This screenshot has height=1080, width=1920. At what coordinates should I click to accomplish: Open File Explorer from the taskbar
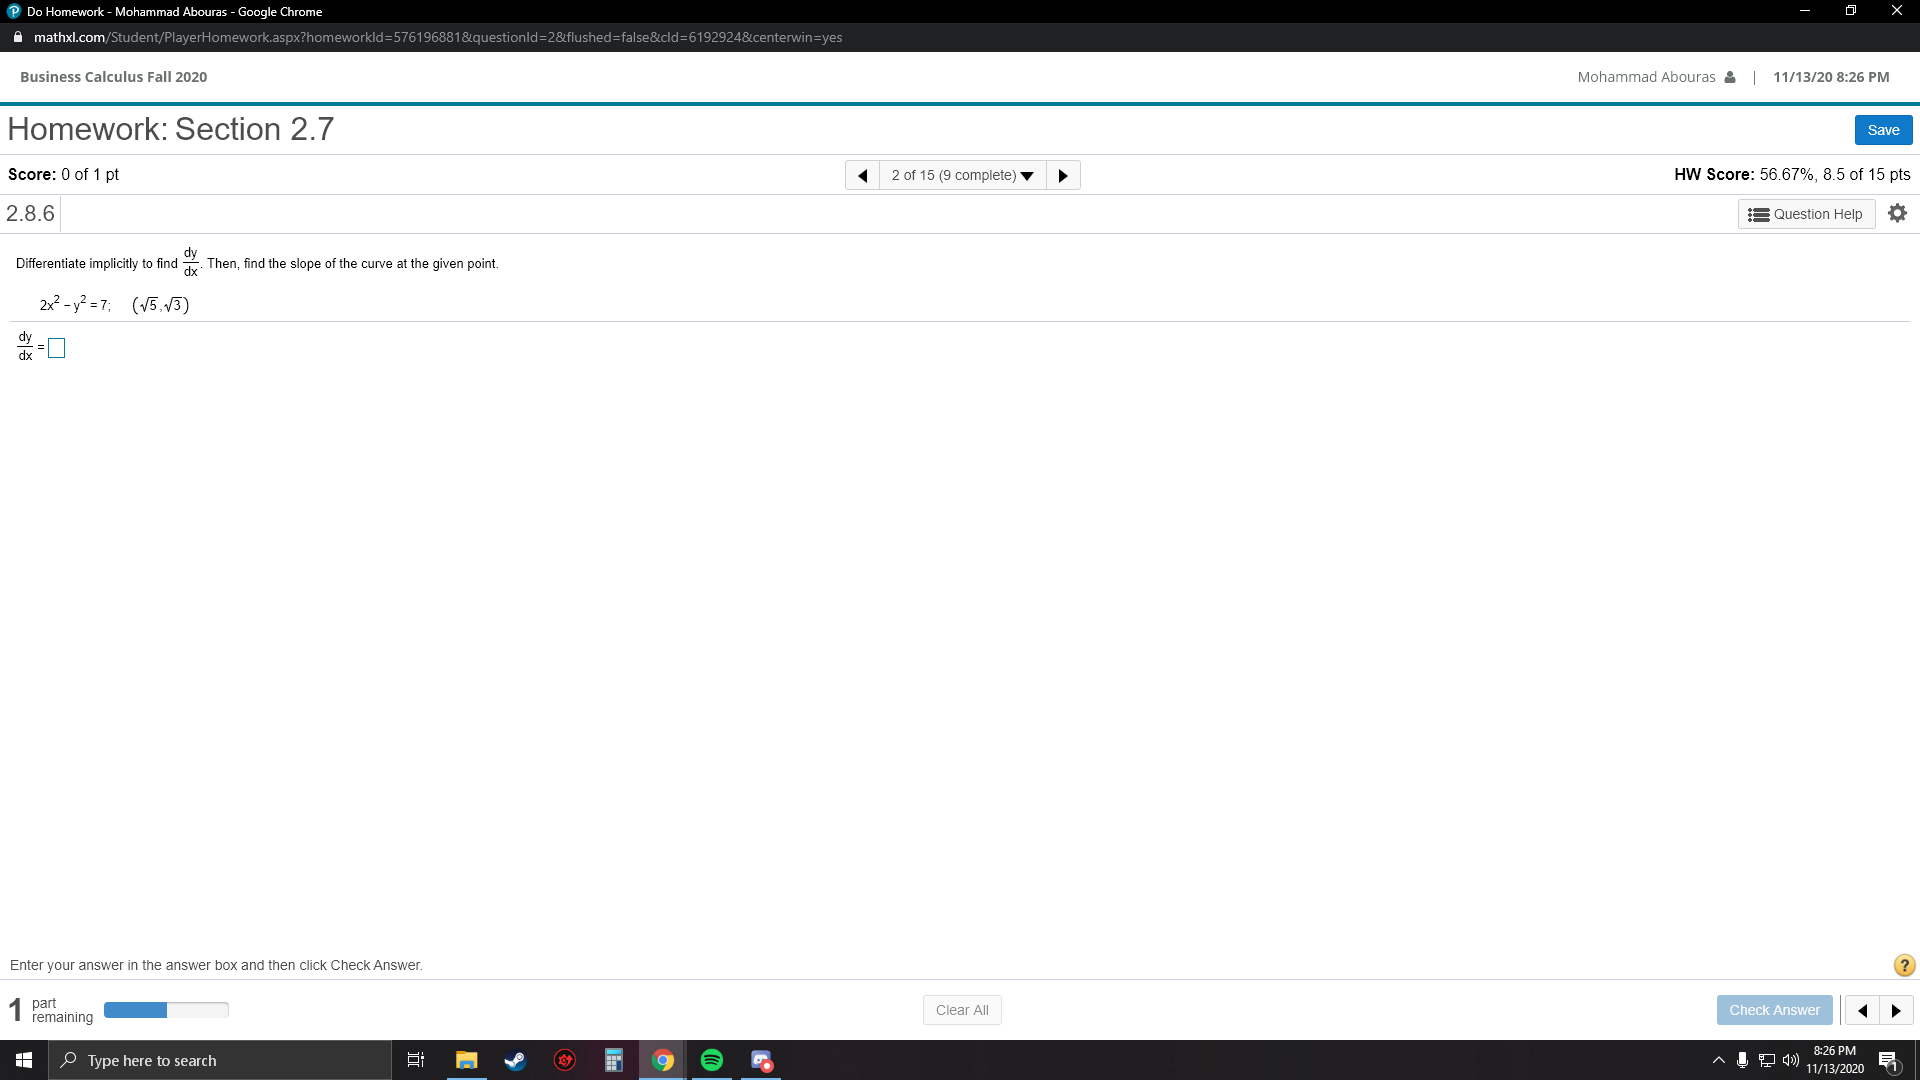pyautogui.click(x=466, y=1060)
